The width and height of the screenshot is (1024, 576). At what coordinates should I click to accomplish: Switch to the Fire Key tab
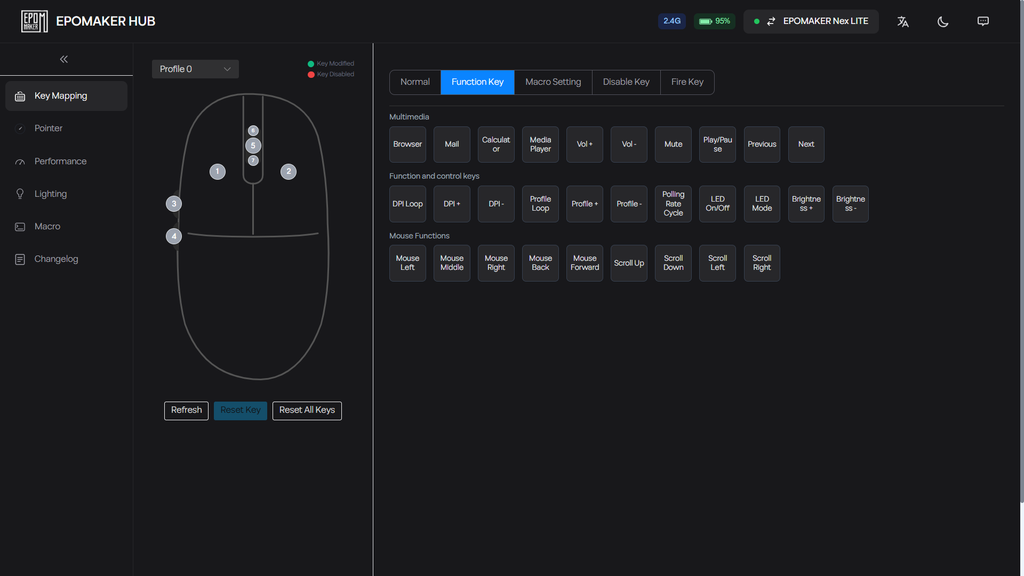[687, 82]
